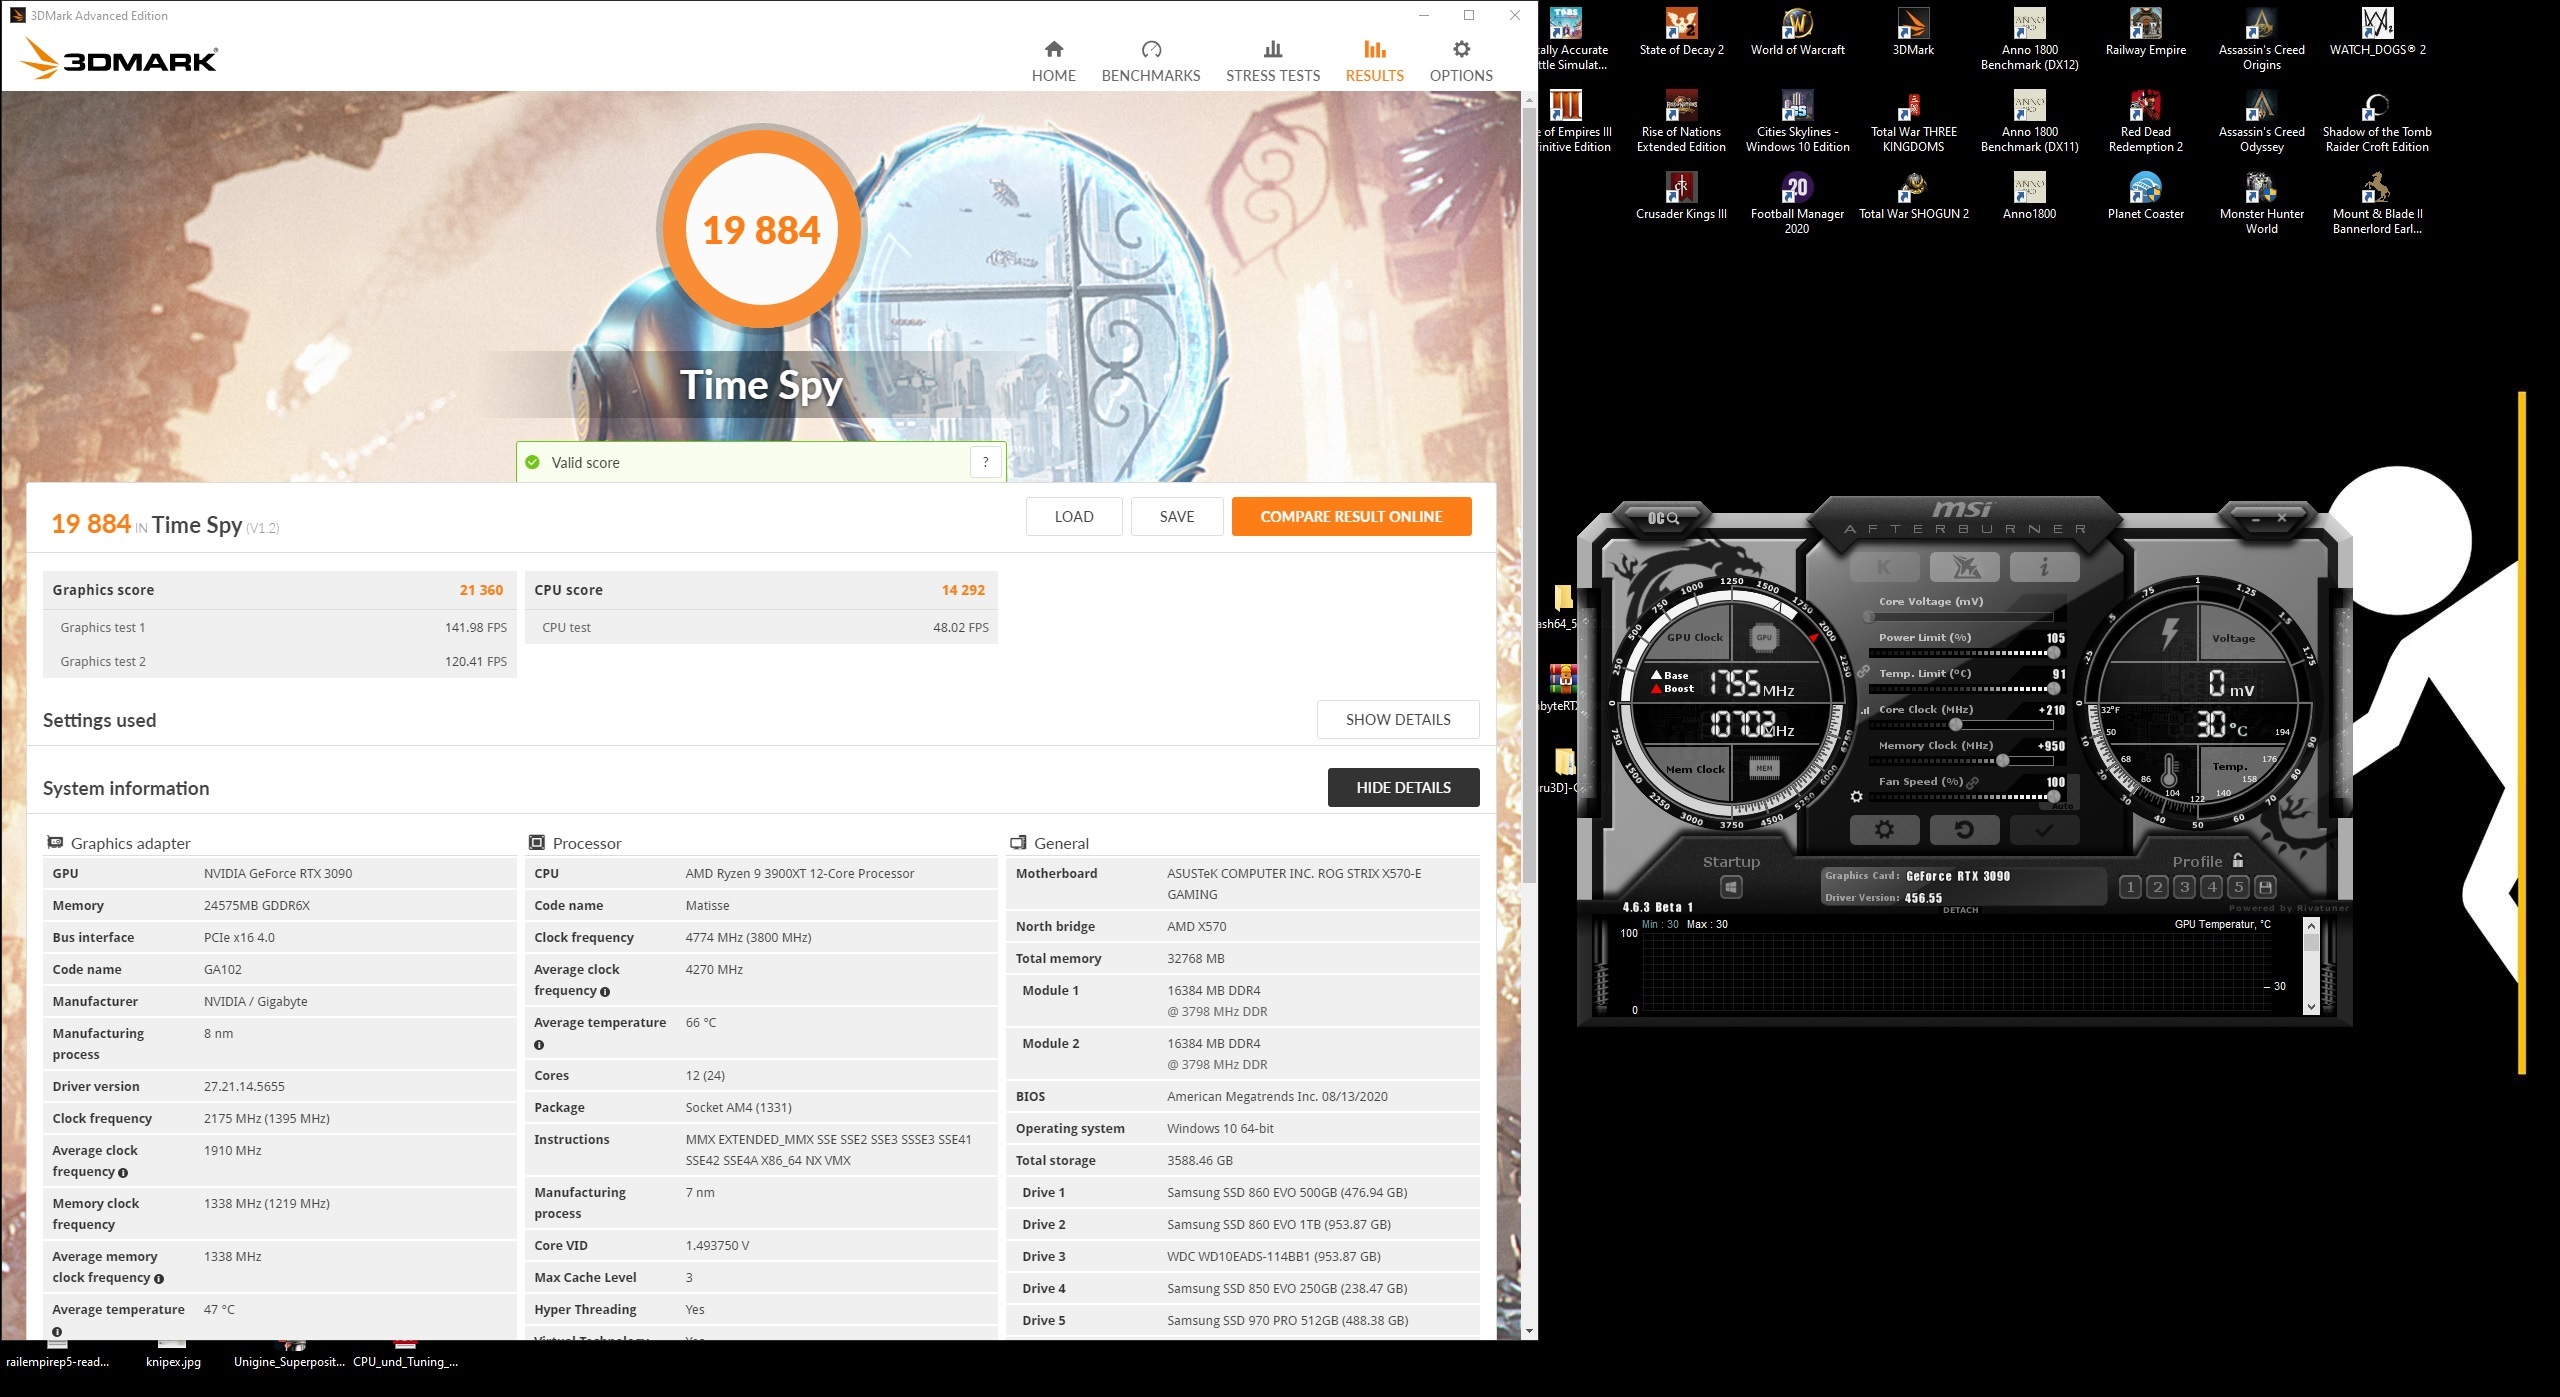Expand Settings used with SHOW DETAILS

[1397, 719]
